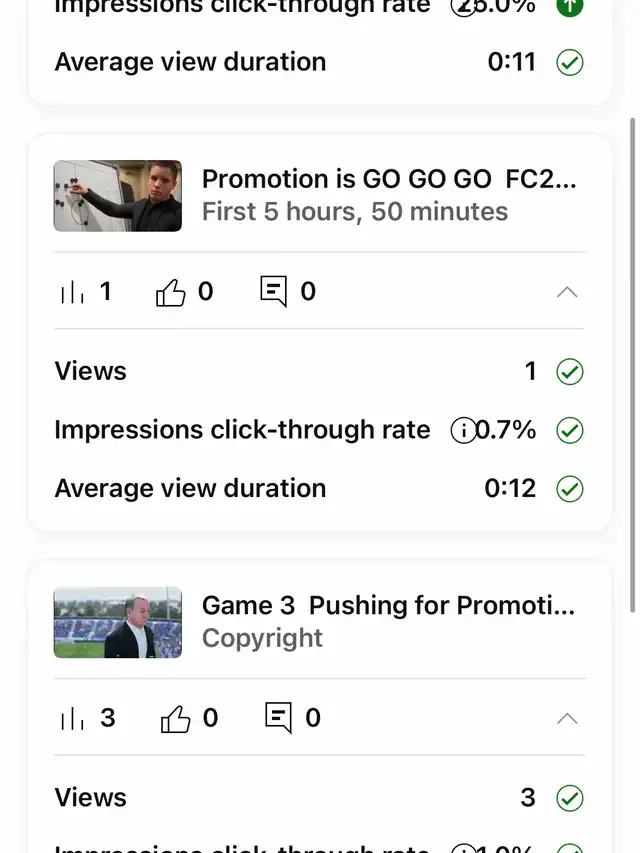640x853 pixels.
Task: Click green checkmark beside Promotion video Views
Action: click(x=569, y=372)
